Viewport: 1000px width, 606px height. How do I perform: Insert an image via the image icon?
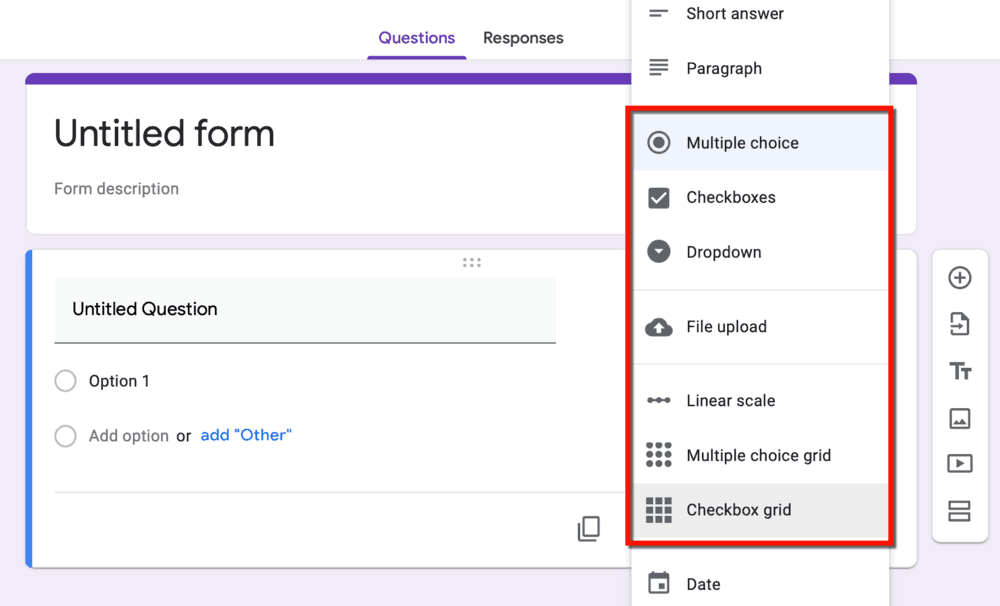[x=959, y=418]
